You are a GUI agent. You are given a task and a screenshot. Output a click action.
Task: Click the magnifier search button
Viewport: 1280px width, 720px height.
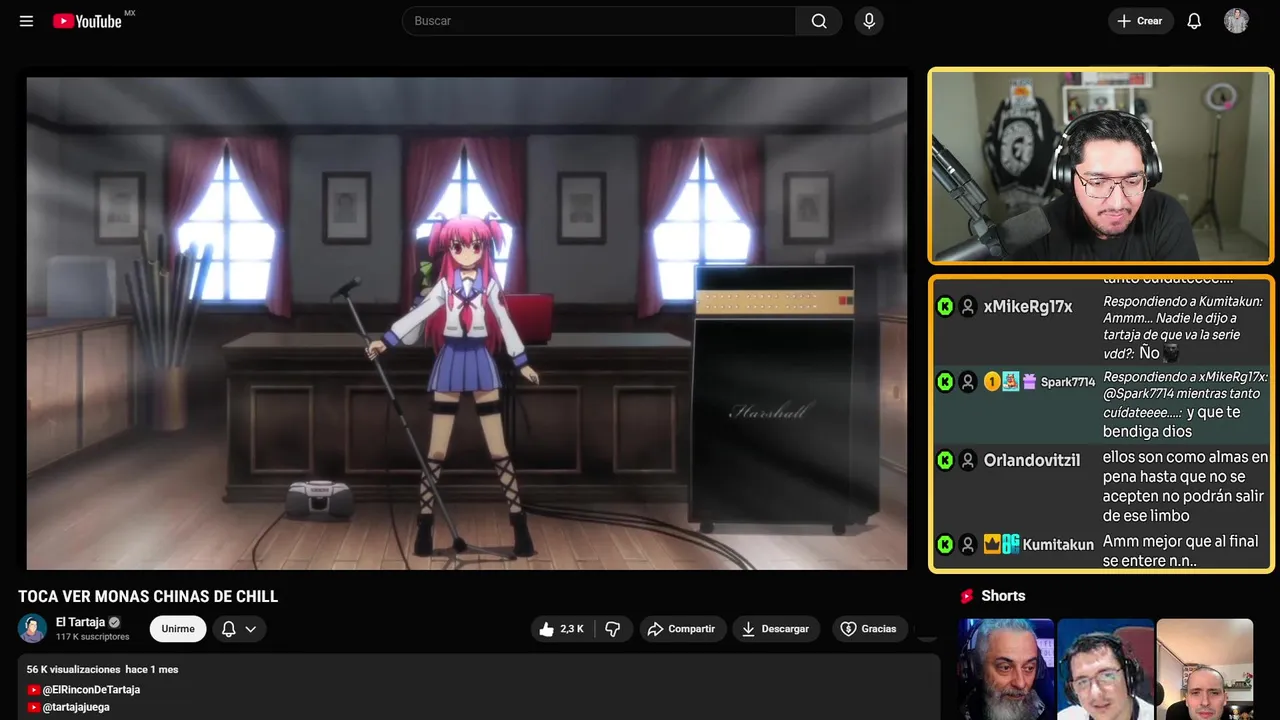[819, 21]
